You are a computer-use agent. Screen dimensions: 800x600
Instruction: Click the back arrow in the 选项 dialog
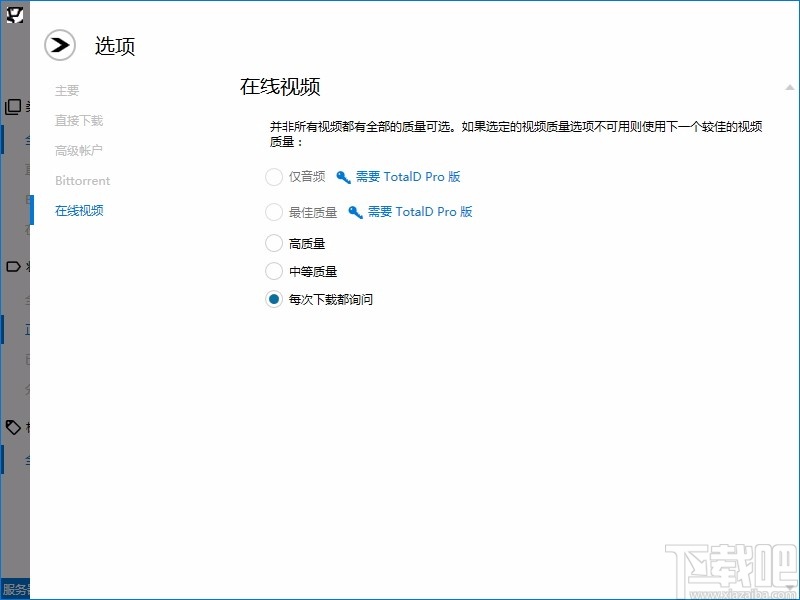coord(59,45)
